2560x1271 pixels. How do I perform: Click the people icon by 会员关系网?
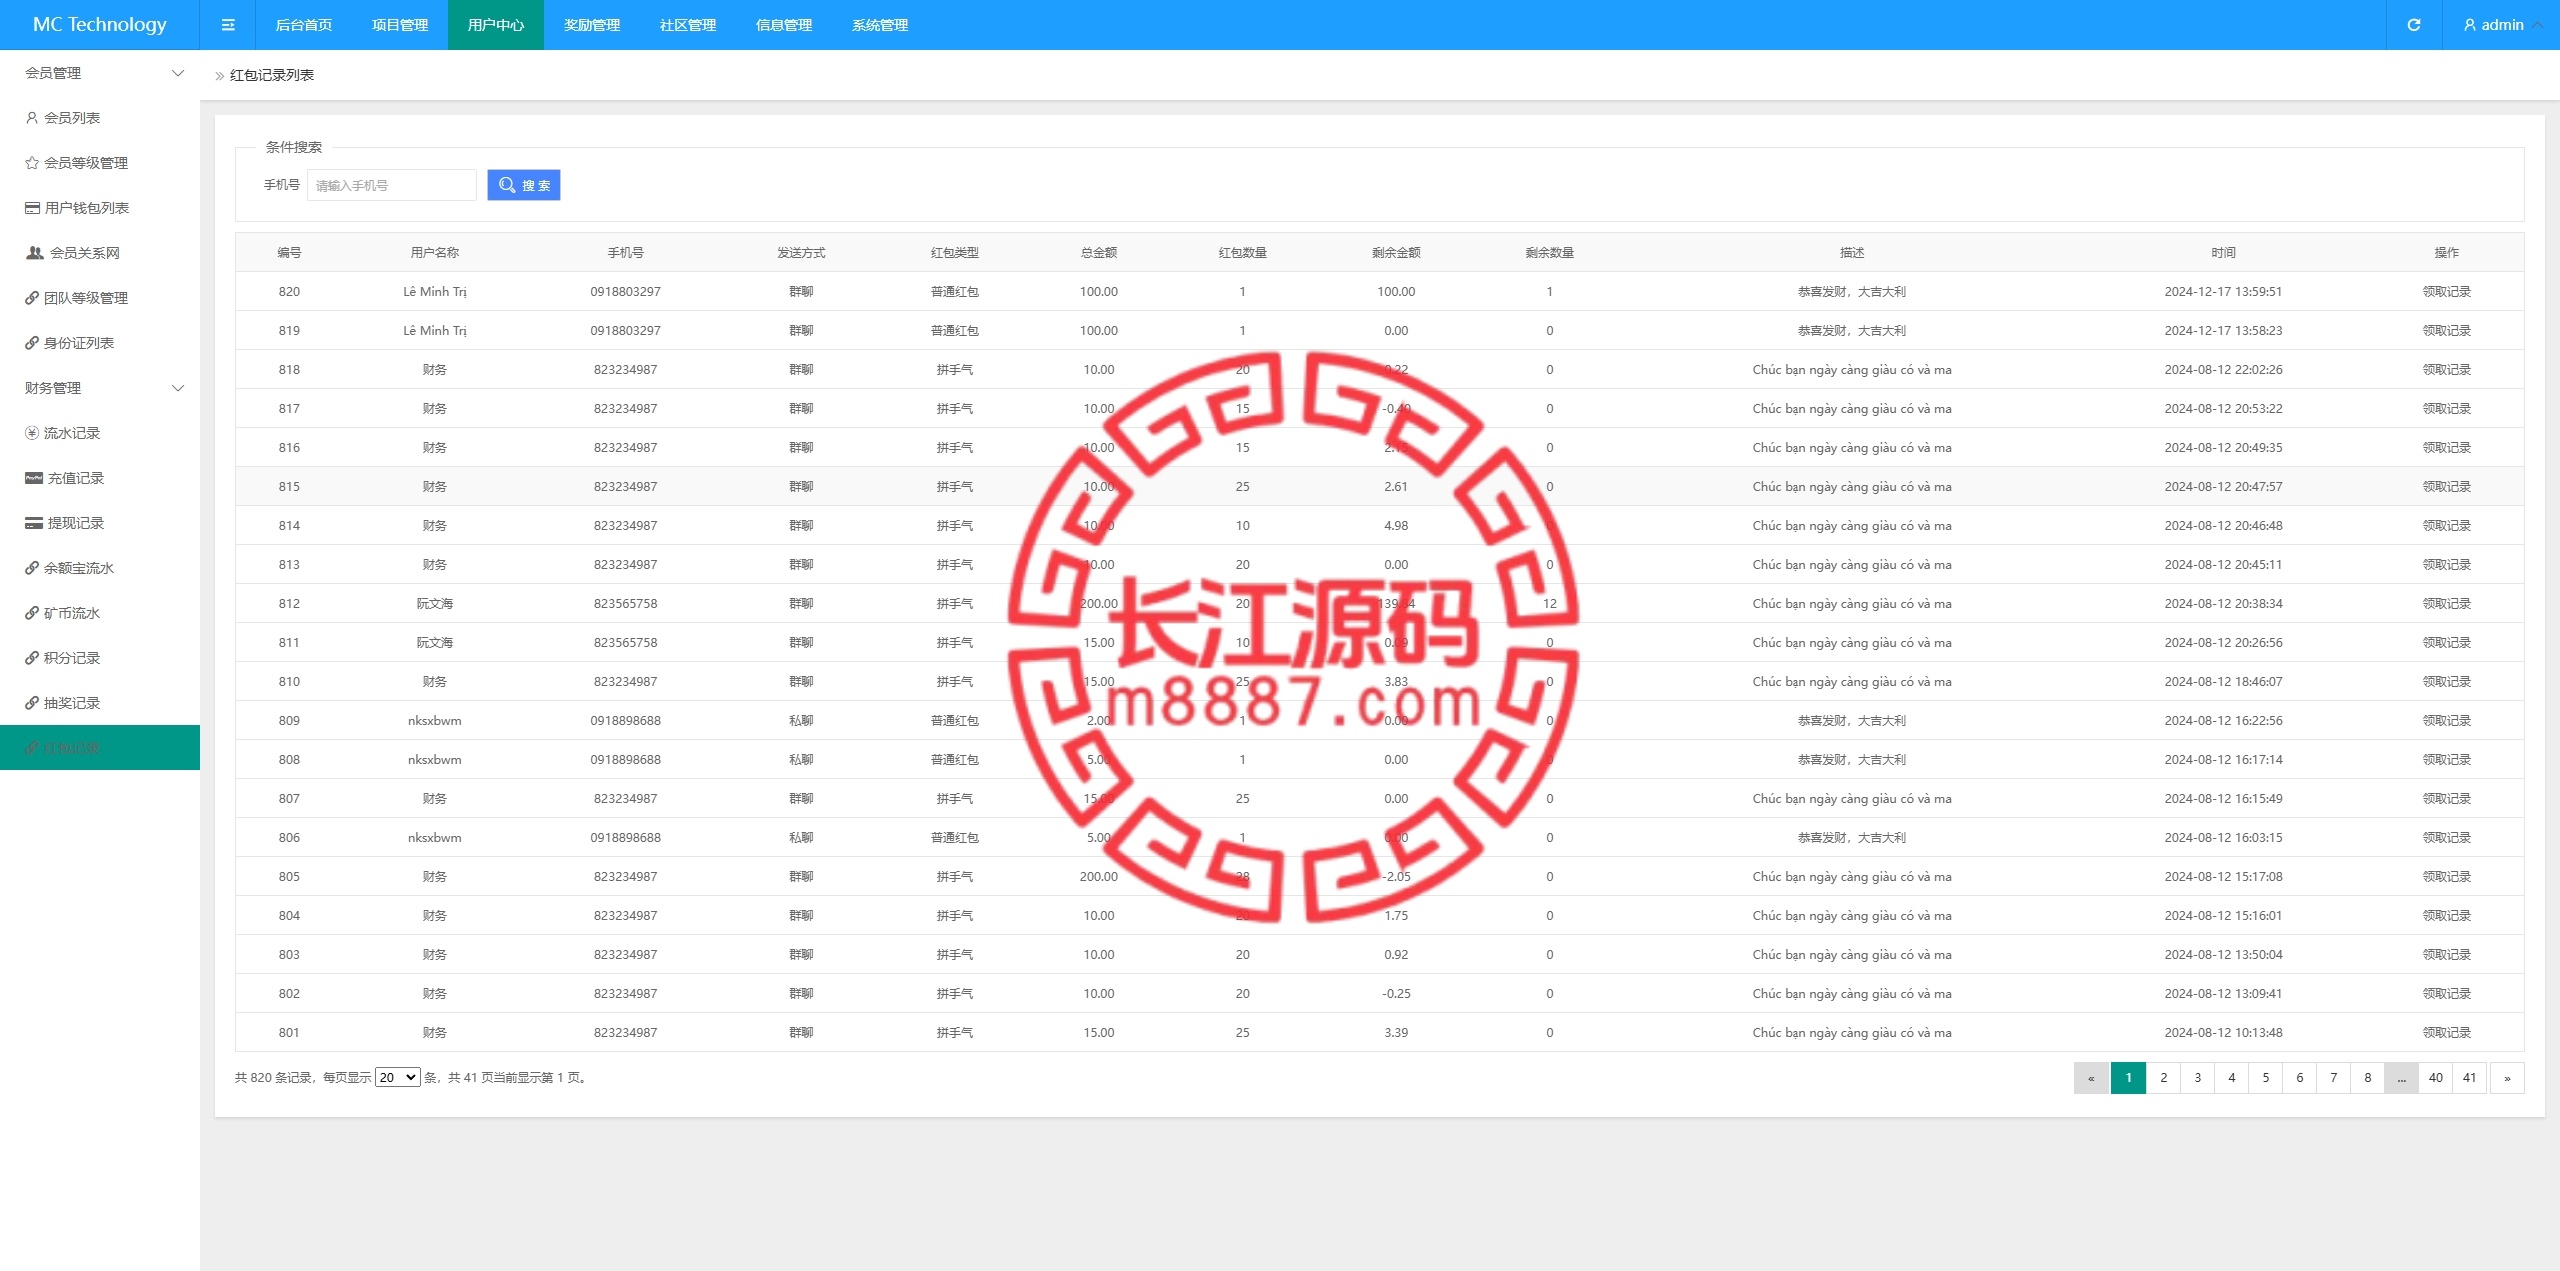[34, 253]
